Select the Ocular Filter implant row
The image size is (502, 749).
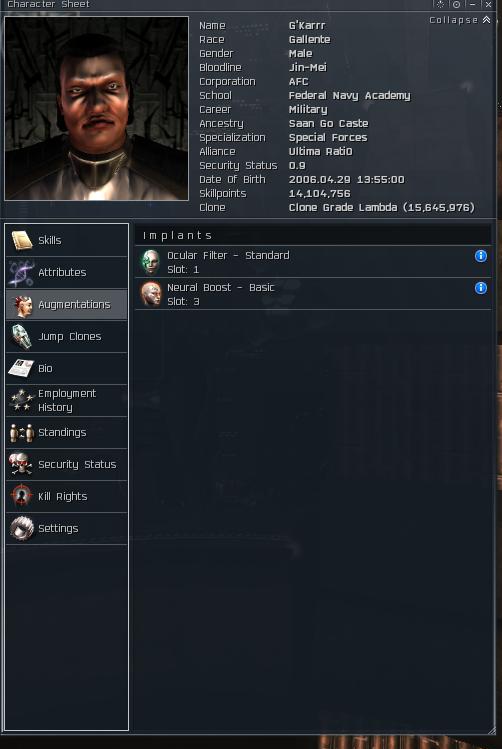(313, 262)
